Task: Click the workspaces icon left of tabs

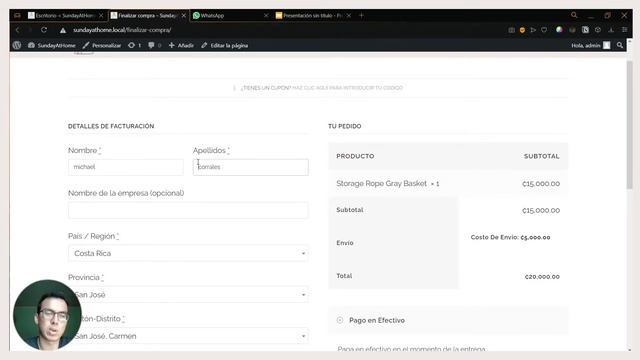Action: [x=18, y=16]
